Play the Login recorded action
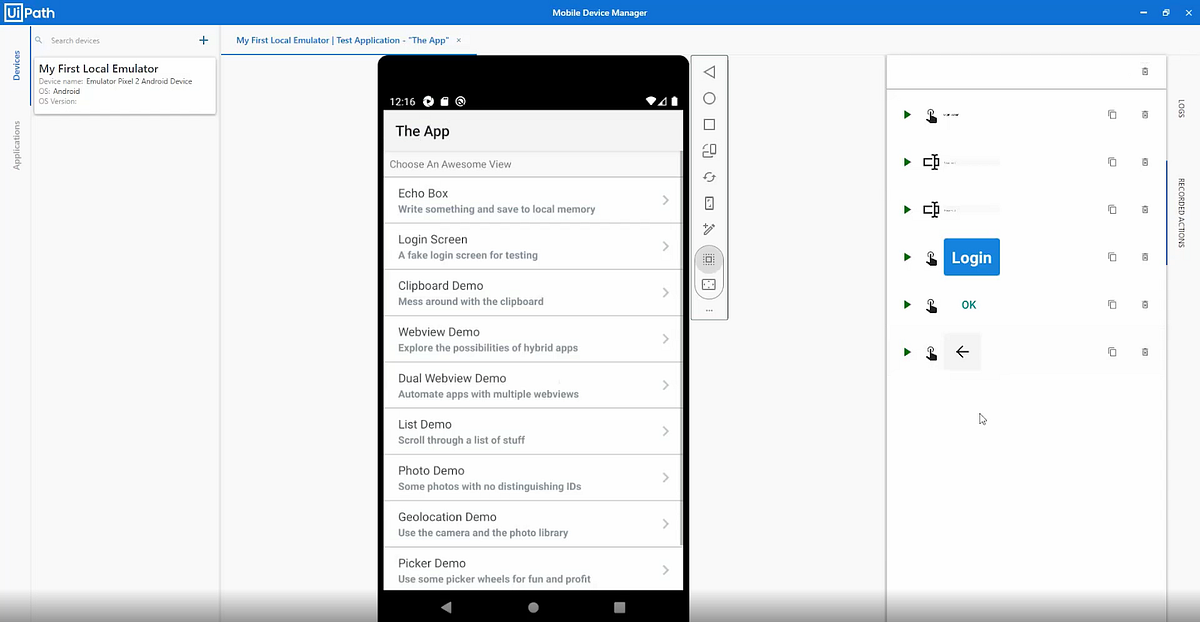Image resolution: width=1200 pixels, height=622 pixels. [907, 257]
